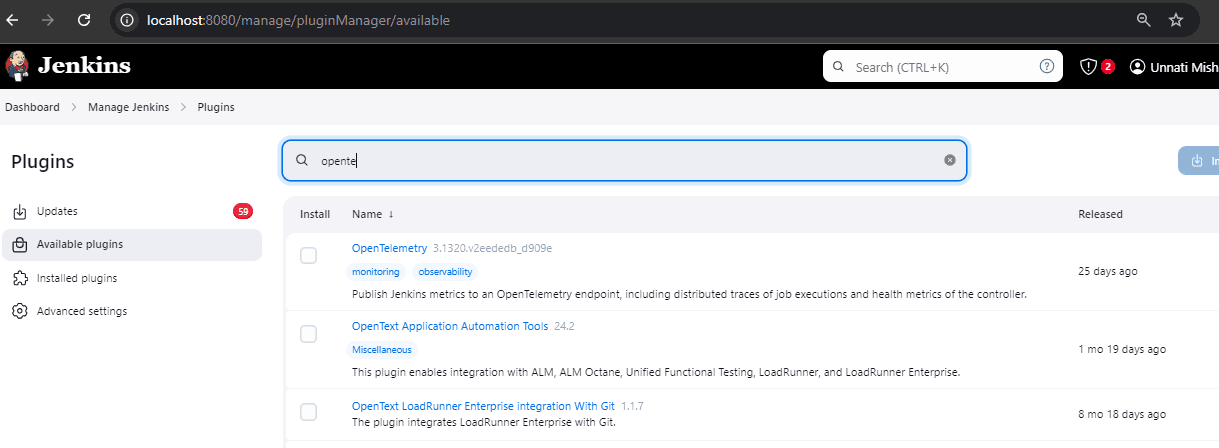Click the observability tag
1219x448 pixels.
[x=445, y=272]
